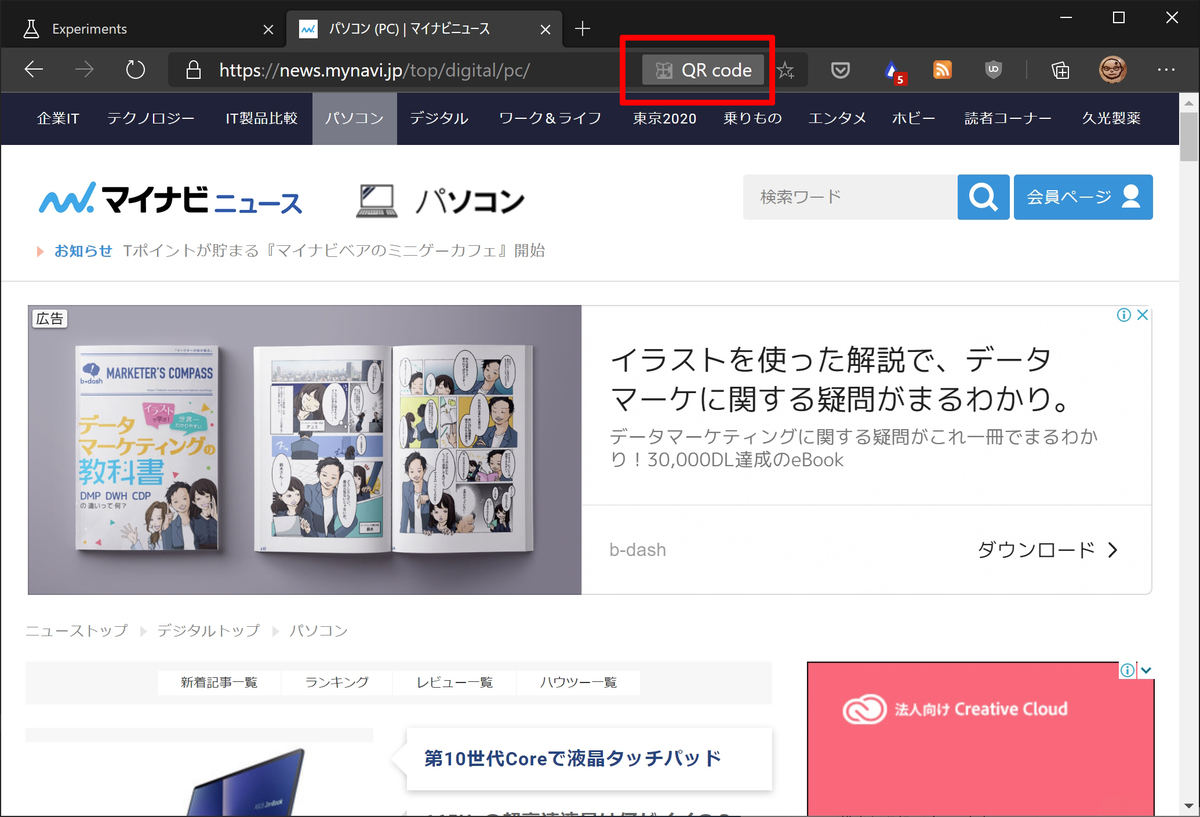Collapse the Creative Cloud ad chevron

coord(1146,670)
